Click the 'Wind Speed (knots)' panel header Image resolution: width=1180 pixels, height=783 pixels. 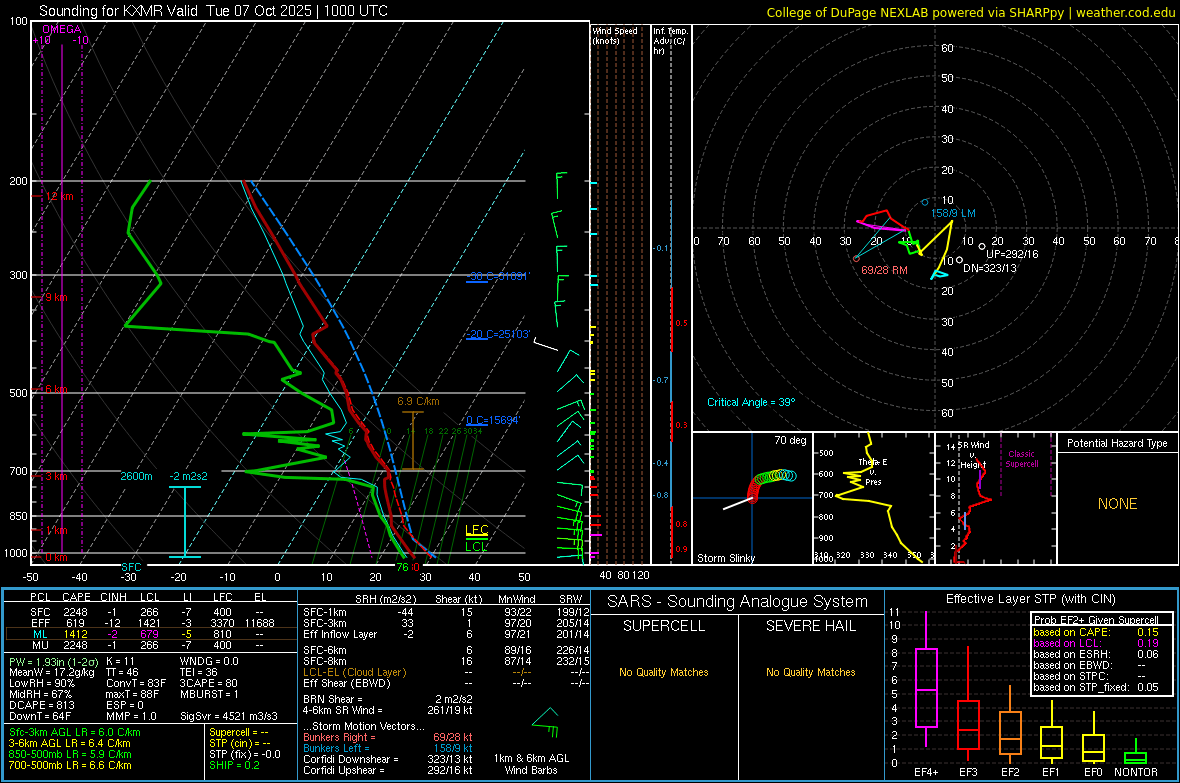[x=615, y=35]
